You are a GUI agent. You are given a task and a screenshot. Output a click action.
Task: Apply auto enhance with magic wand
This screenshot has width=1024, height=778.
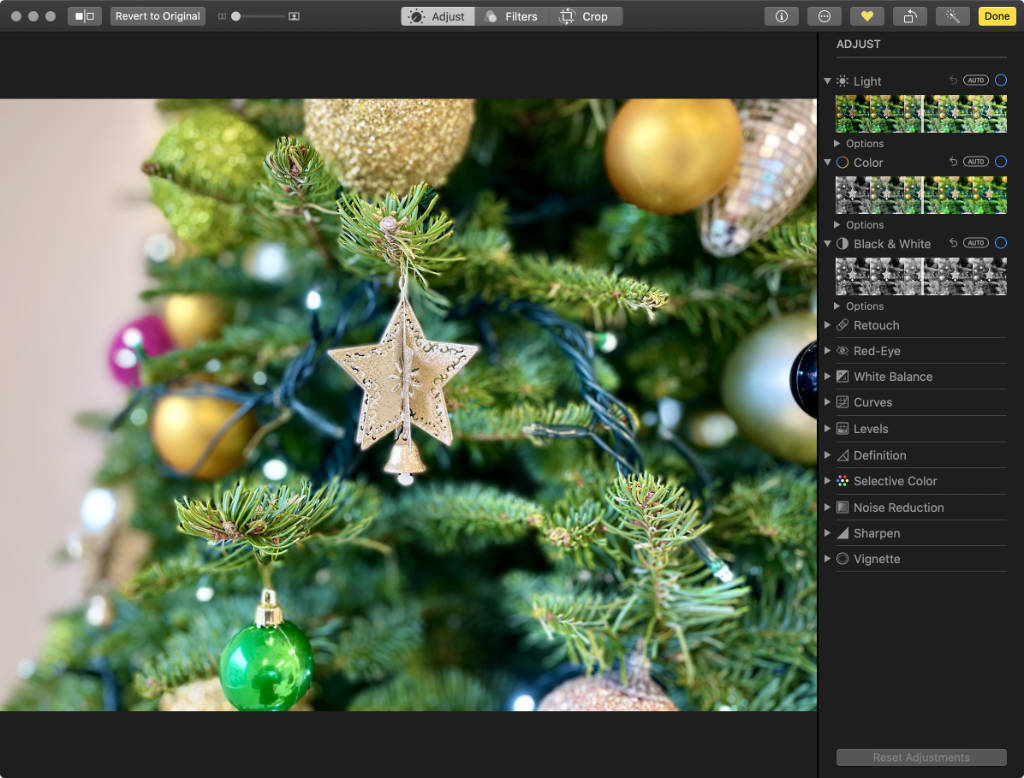(x=952, y=16)
